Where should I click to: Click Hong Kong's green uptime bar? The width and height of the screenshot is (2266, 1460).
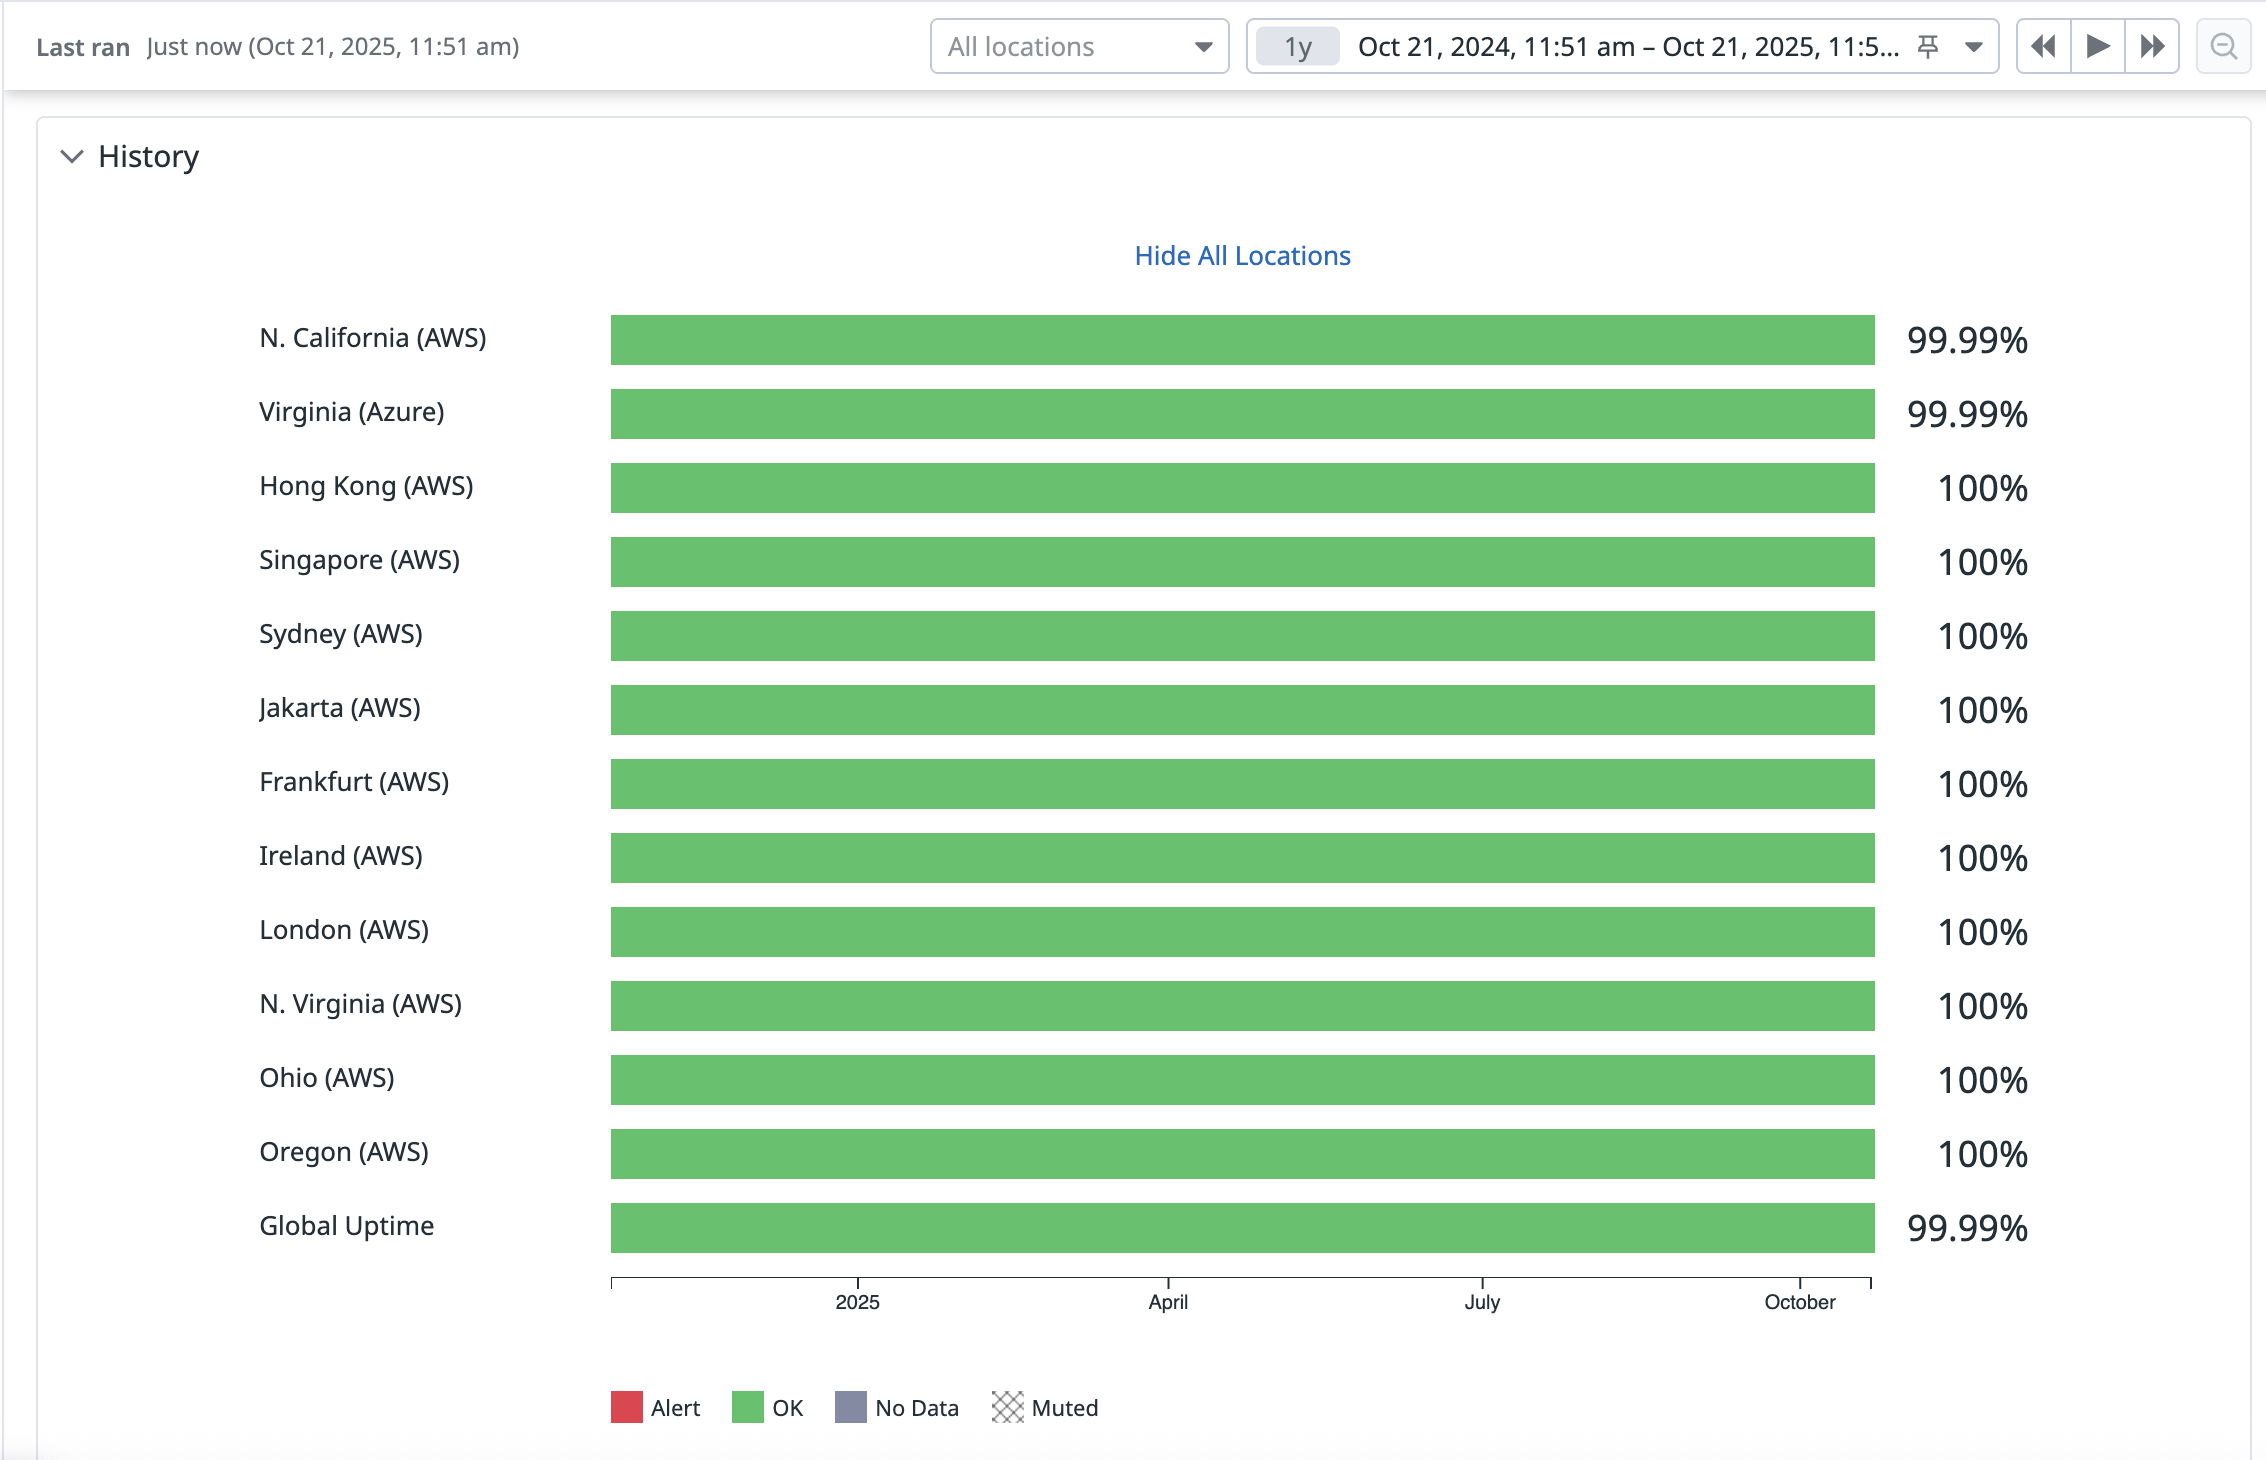1242,488
